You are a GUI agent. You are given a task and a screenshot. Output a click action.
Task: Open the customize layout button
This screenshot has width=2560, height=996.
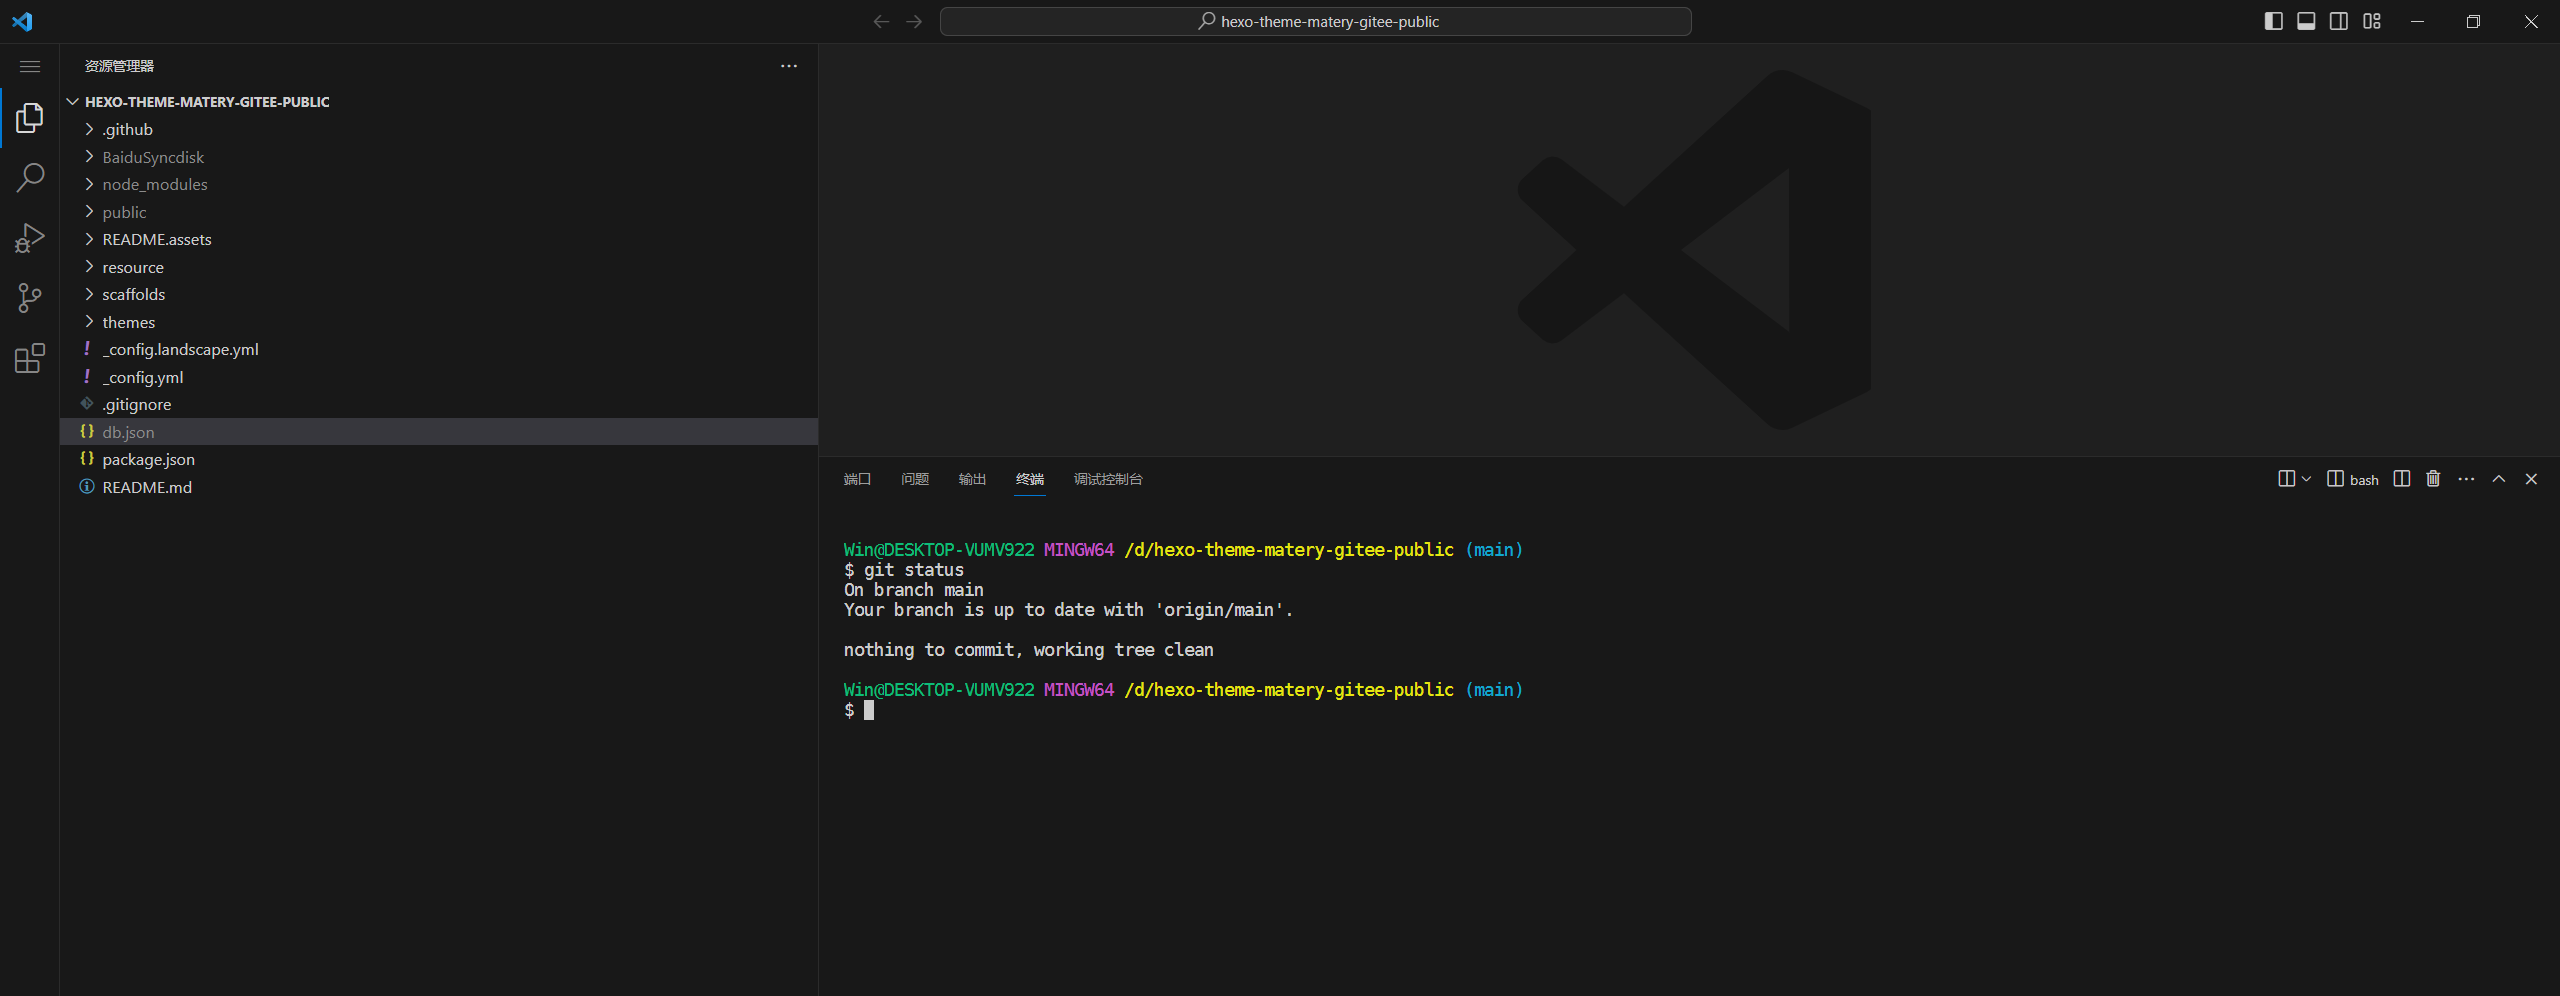(x=2372, y=21)
